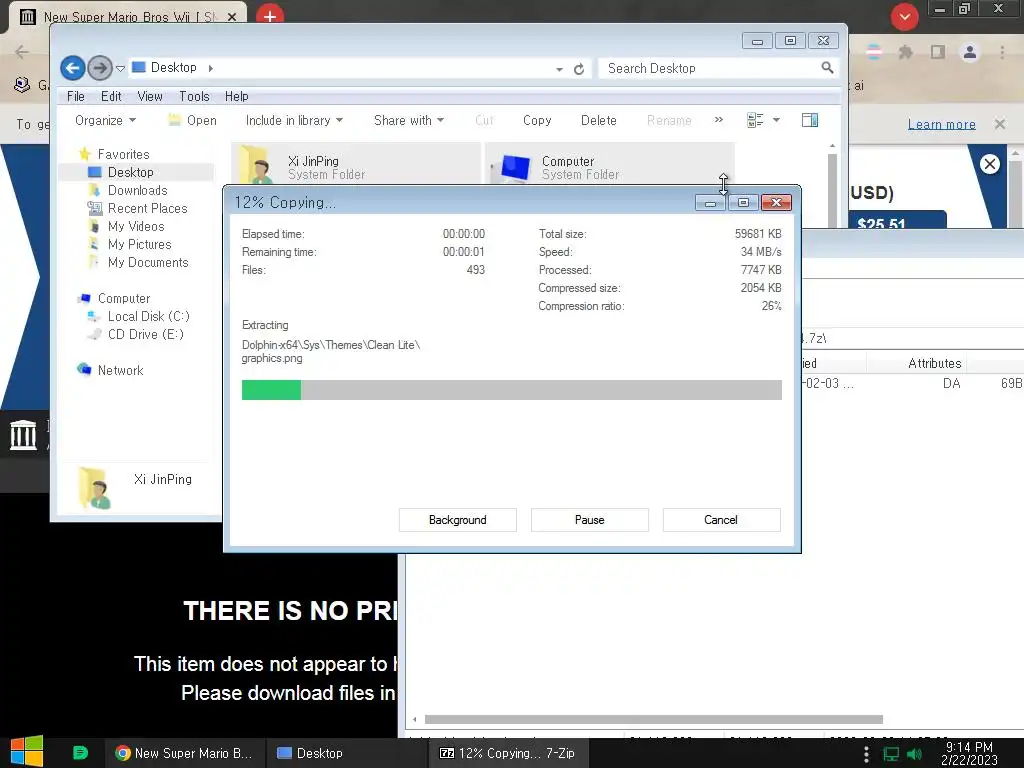Viewport: 1024px width, 768px height.
Task: Open the Tools menu in Explorer
Action: pos(194,96)
